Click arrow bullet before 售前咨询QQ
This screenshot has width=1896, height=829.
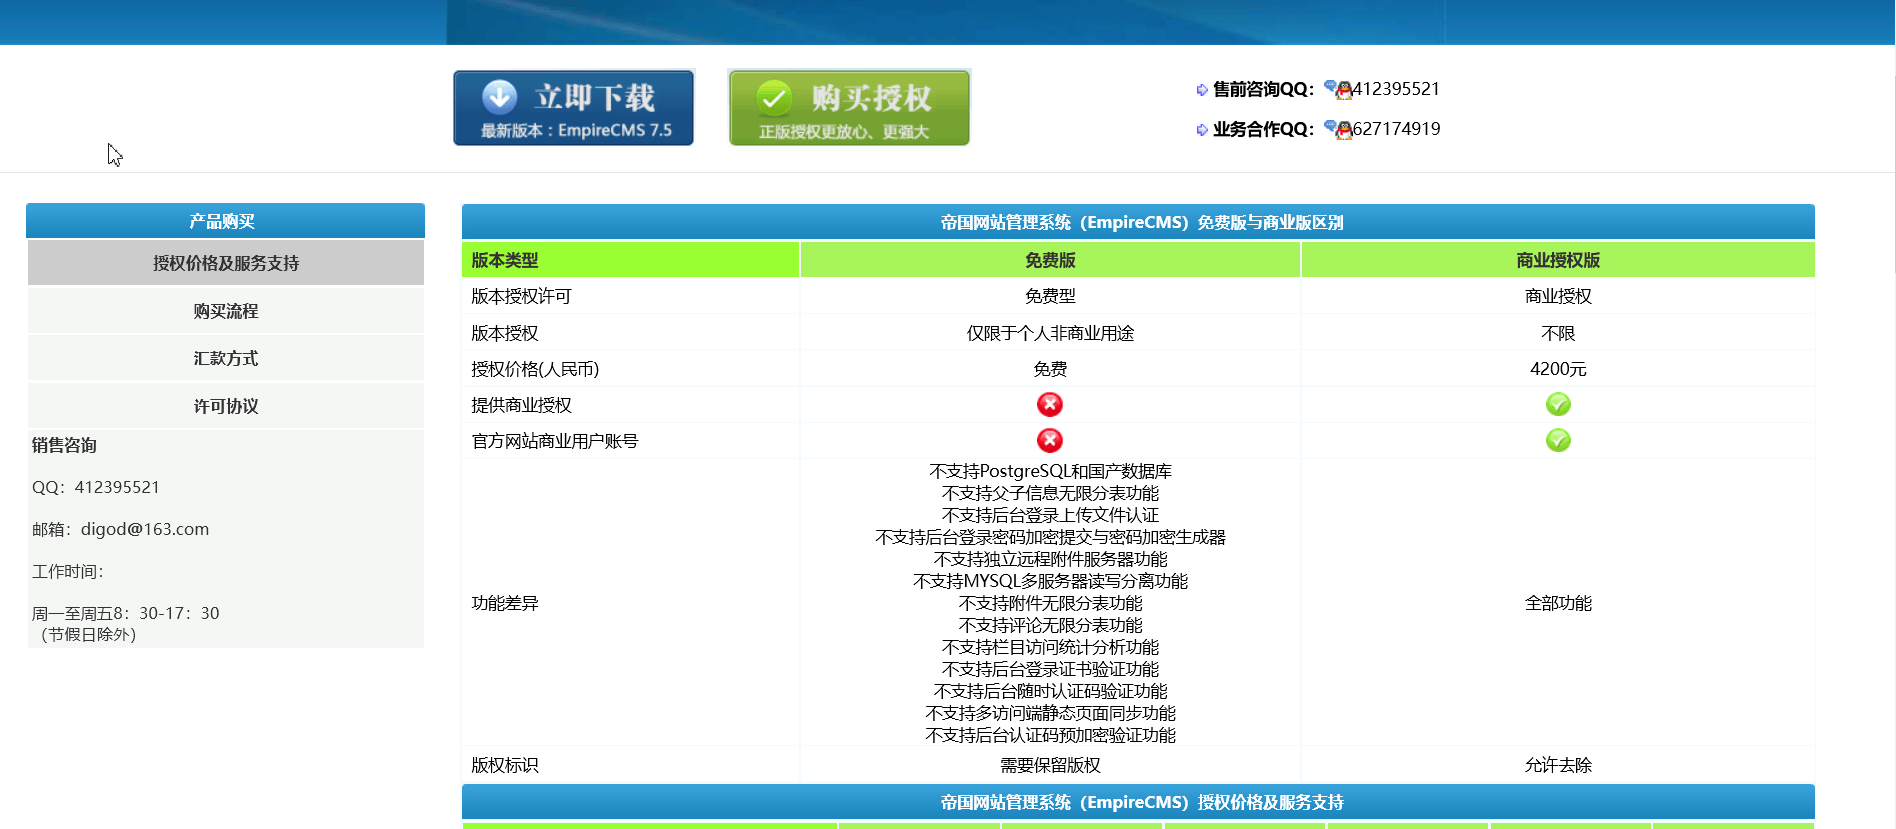click(x=1202, y=90)
